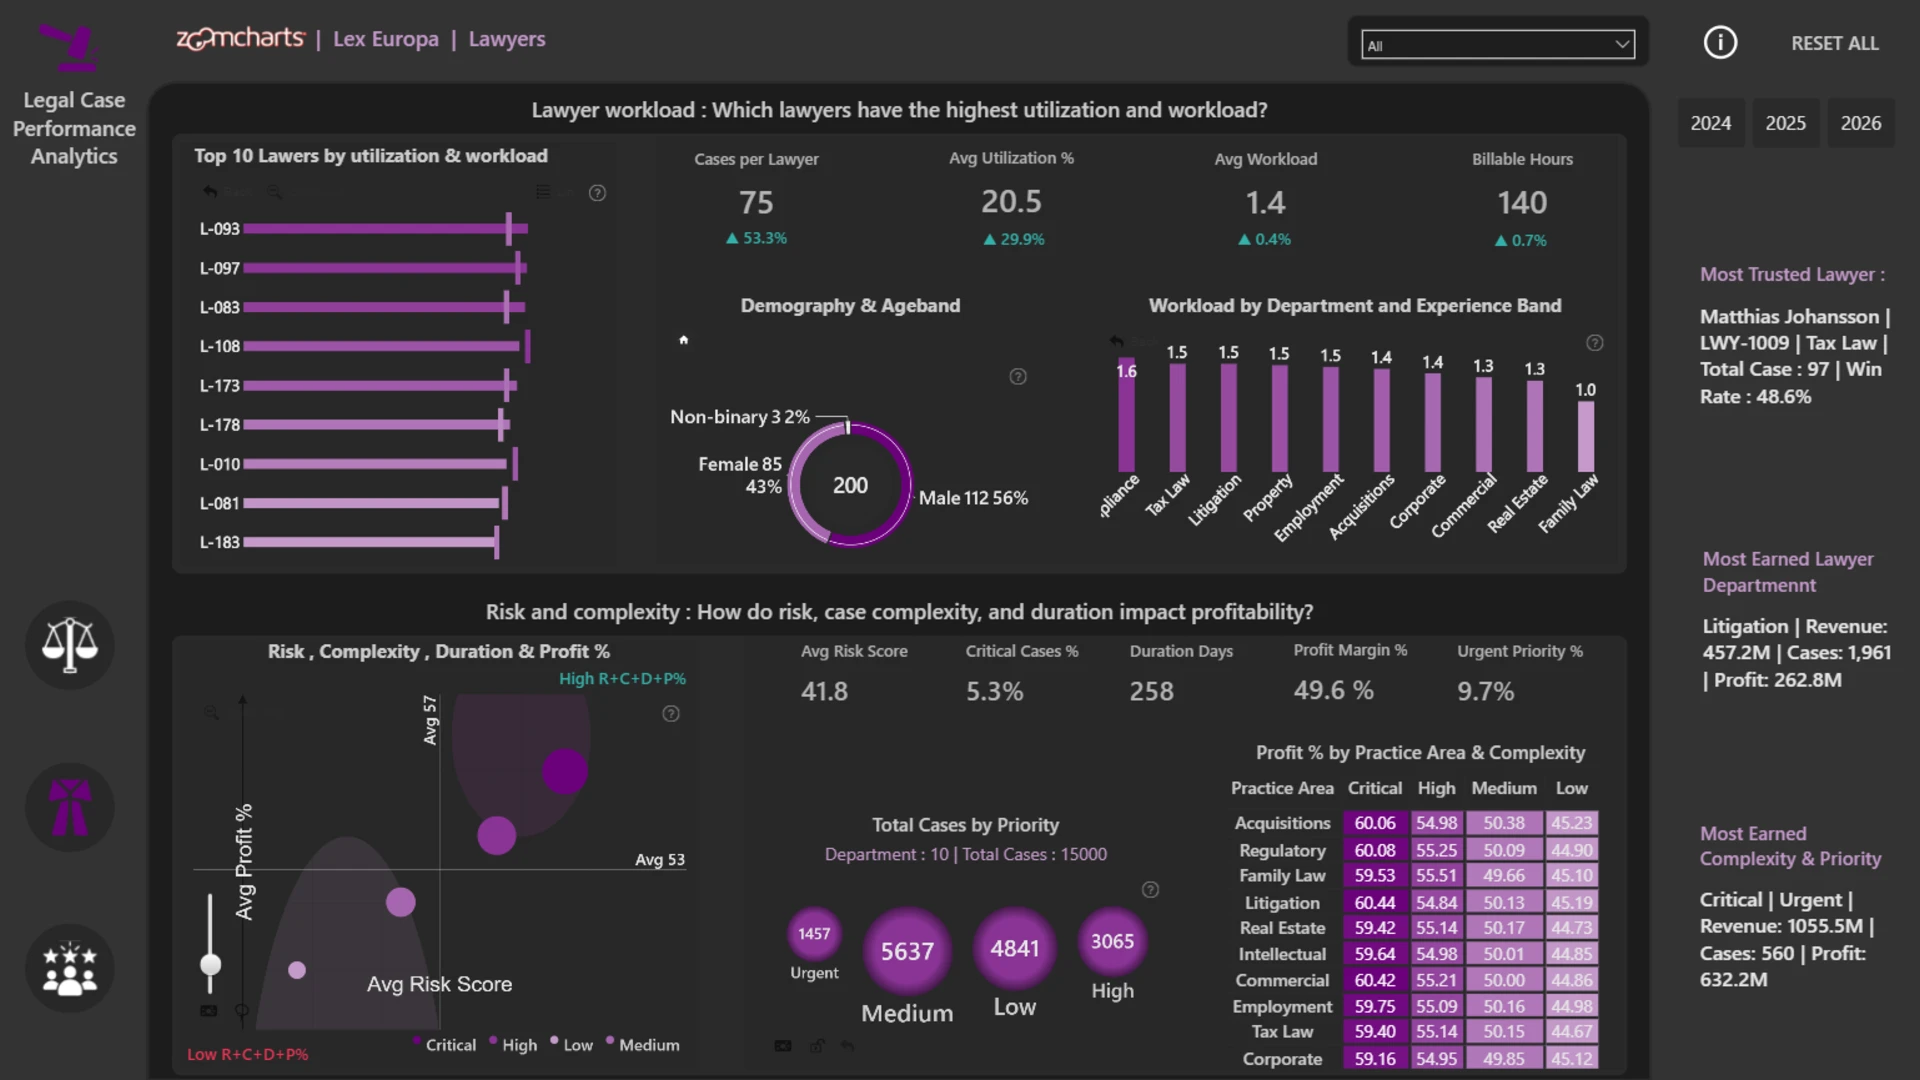Toggle the Low legend item in scatter chart
This screenshot has height=1080, width=1920.
coord(572,1044)
